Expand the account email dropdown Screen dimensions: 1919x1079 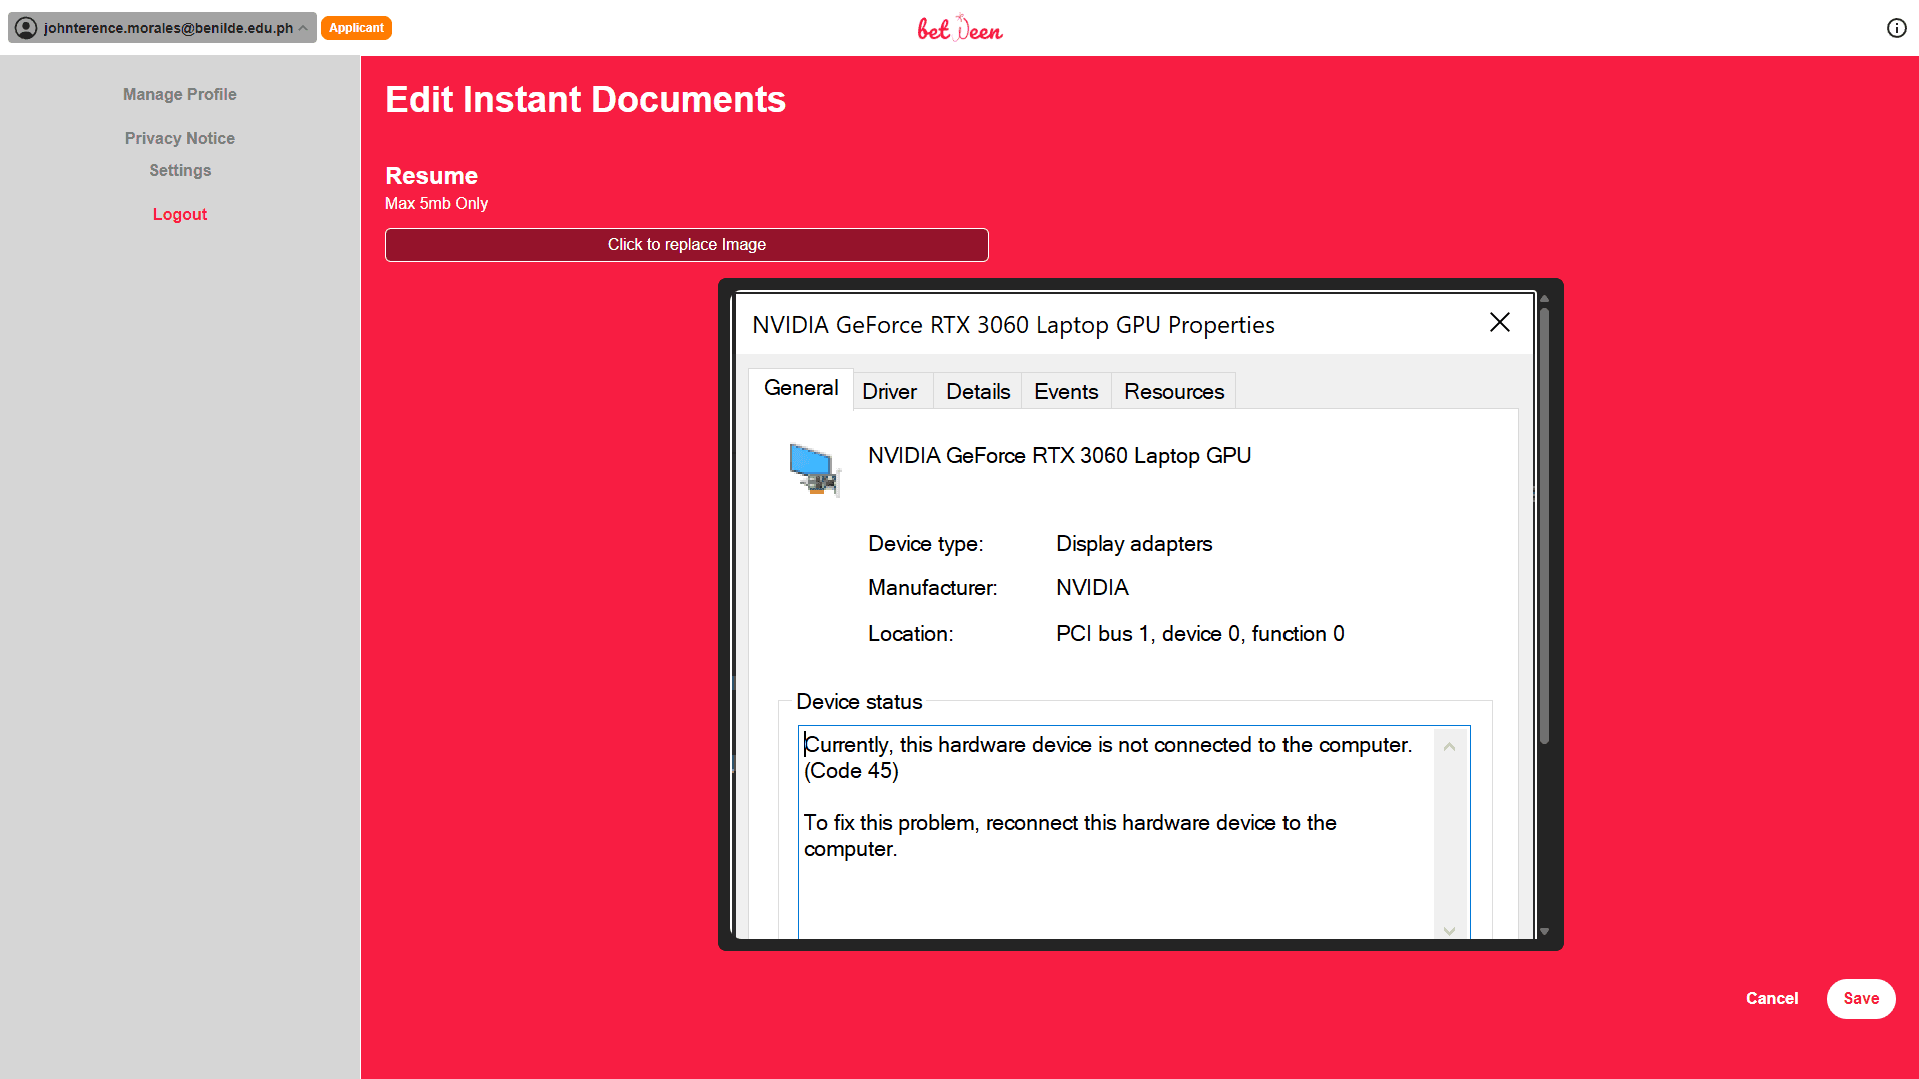pos(303,28)
